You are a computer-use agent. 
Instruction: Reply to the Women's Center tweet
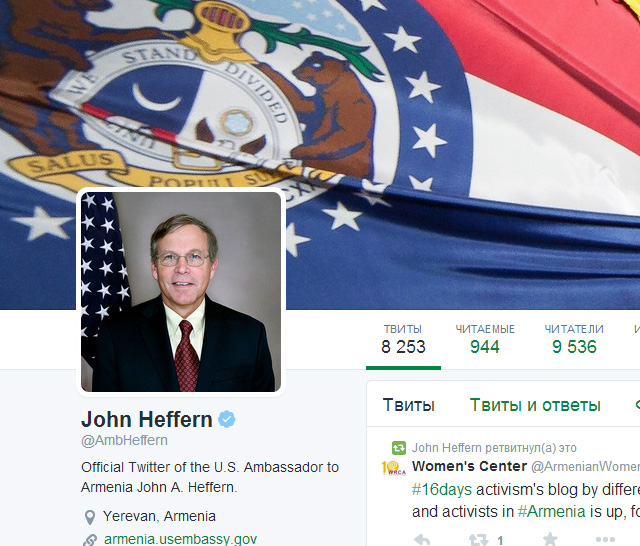[422, 540]
